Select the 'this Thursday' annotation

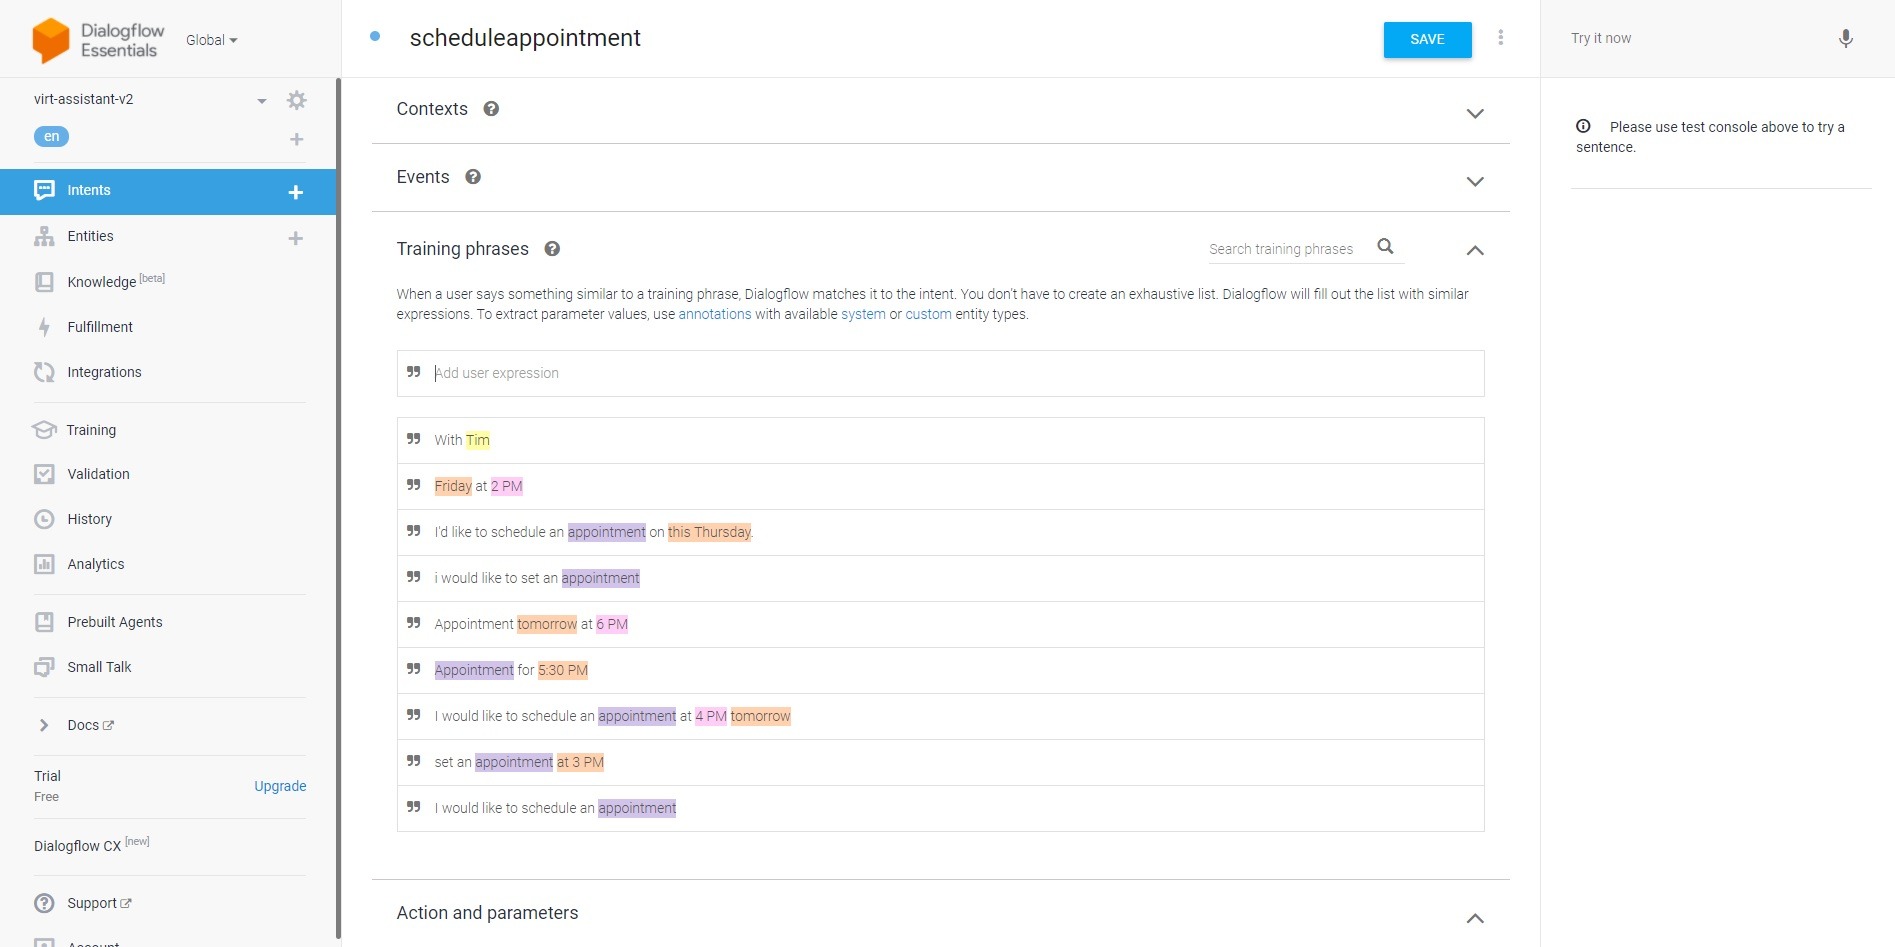click(x=709, y=532)
